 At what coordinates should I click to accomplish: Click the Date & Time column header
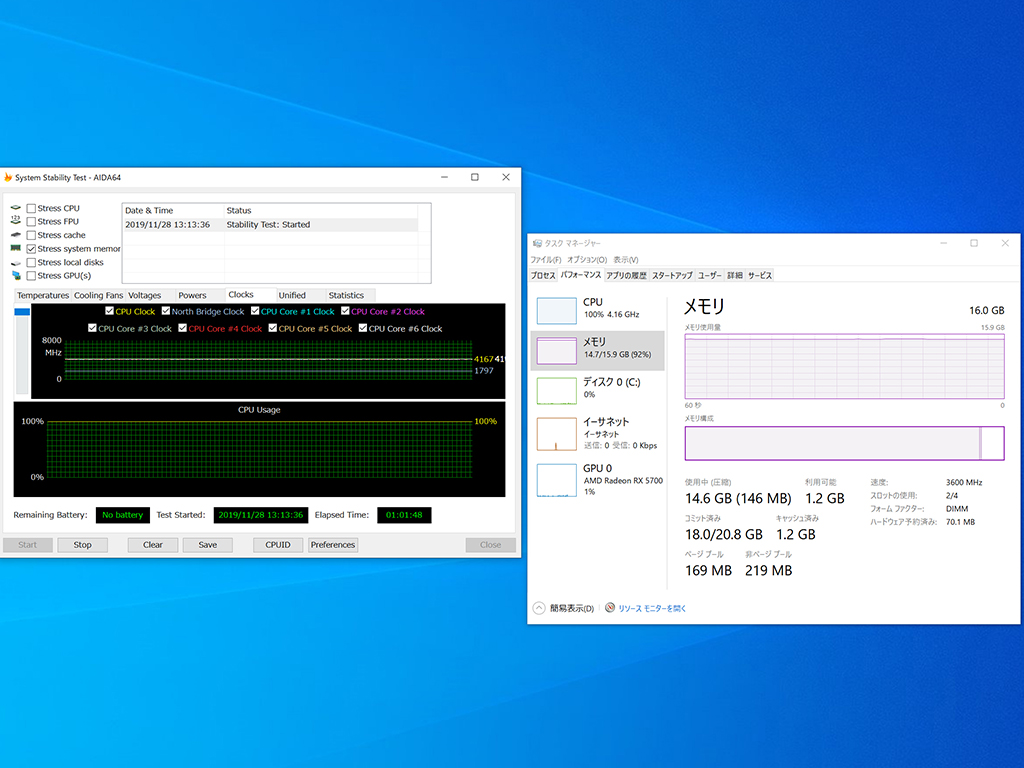tap(172, 210)
